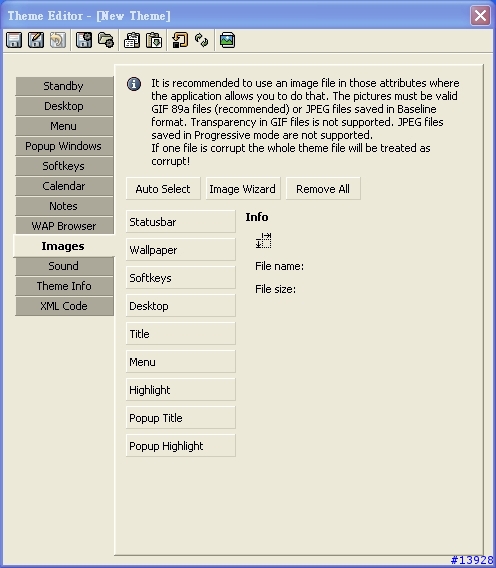Choose the Popup Highlight image button
This screenshot has height=568, width=496.
tap(180, 445)
